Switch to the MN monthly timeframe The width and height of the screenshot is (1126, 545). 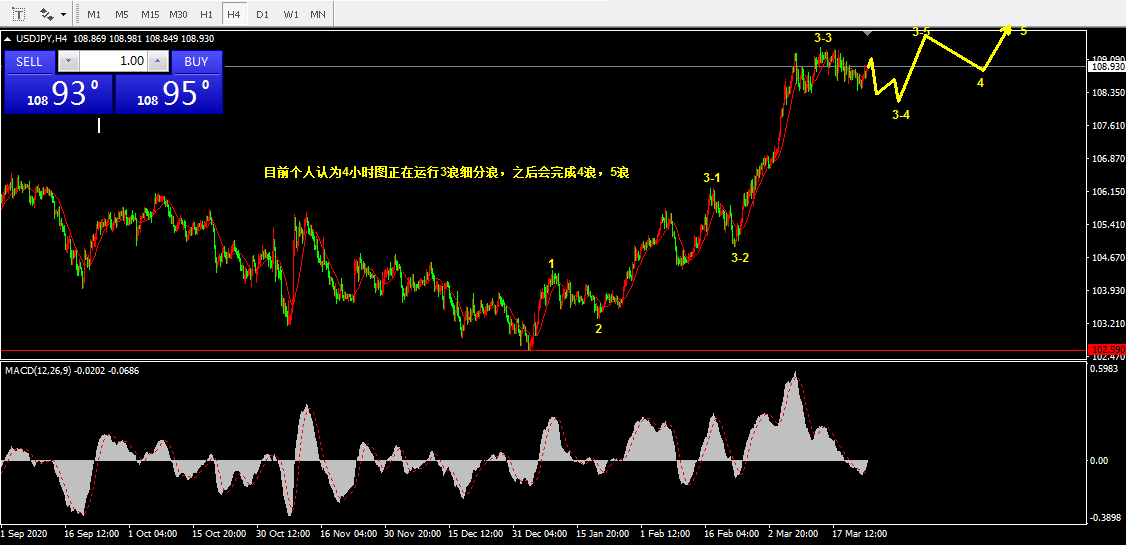(317, 14)
